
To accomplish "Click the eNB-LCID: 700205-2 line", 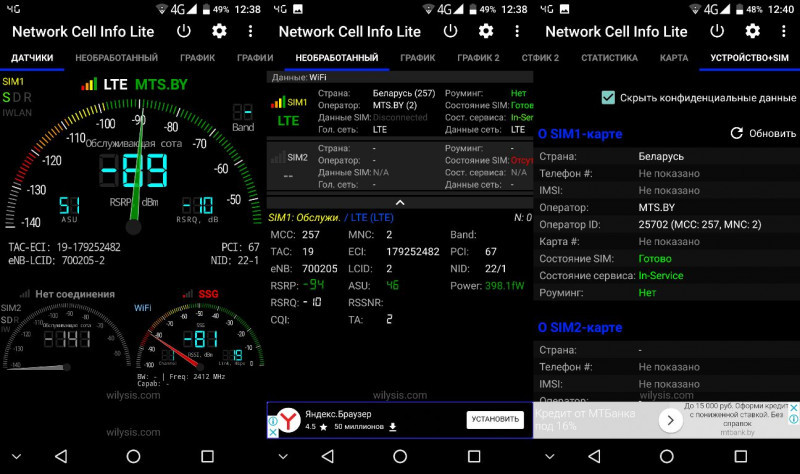I will [56, 260].
